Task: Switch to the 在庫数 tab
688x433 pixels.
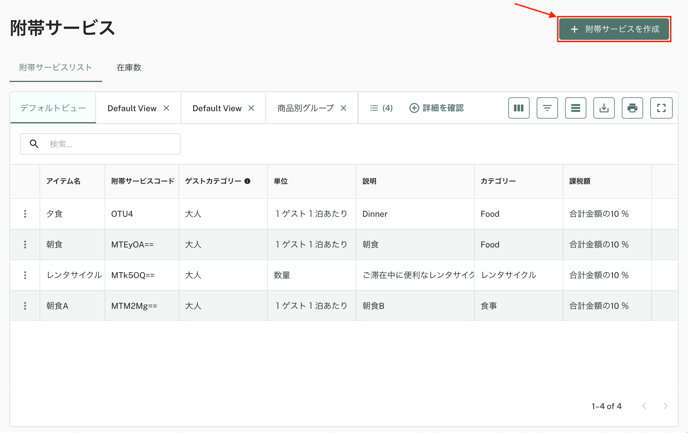Action: tap(129, 68)
